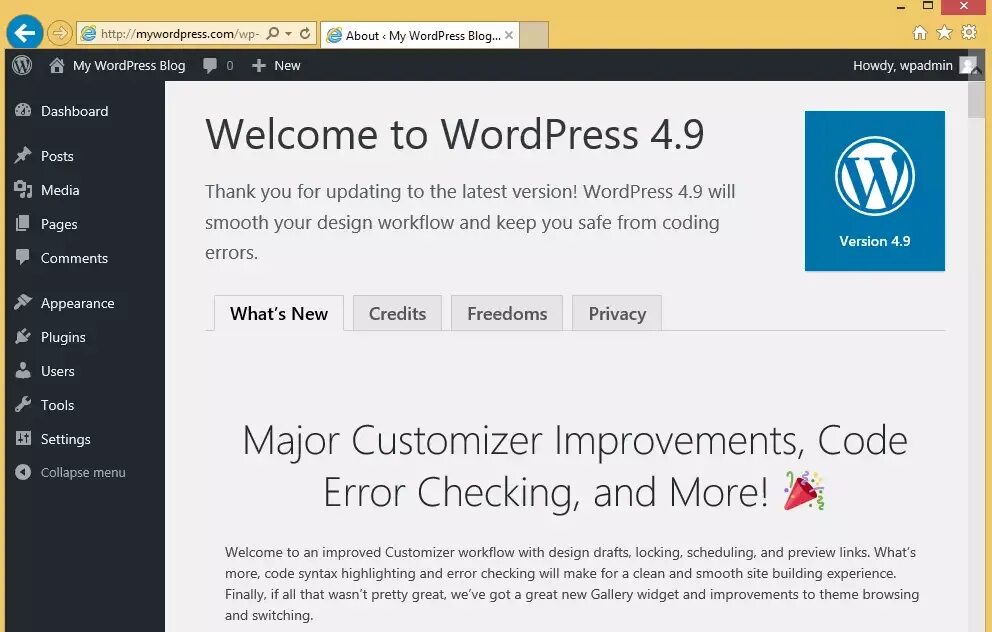The height and width of the screenshot is (632, 992).
Task: Click the browser back arrow button
Action: [x=25, y=33]
